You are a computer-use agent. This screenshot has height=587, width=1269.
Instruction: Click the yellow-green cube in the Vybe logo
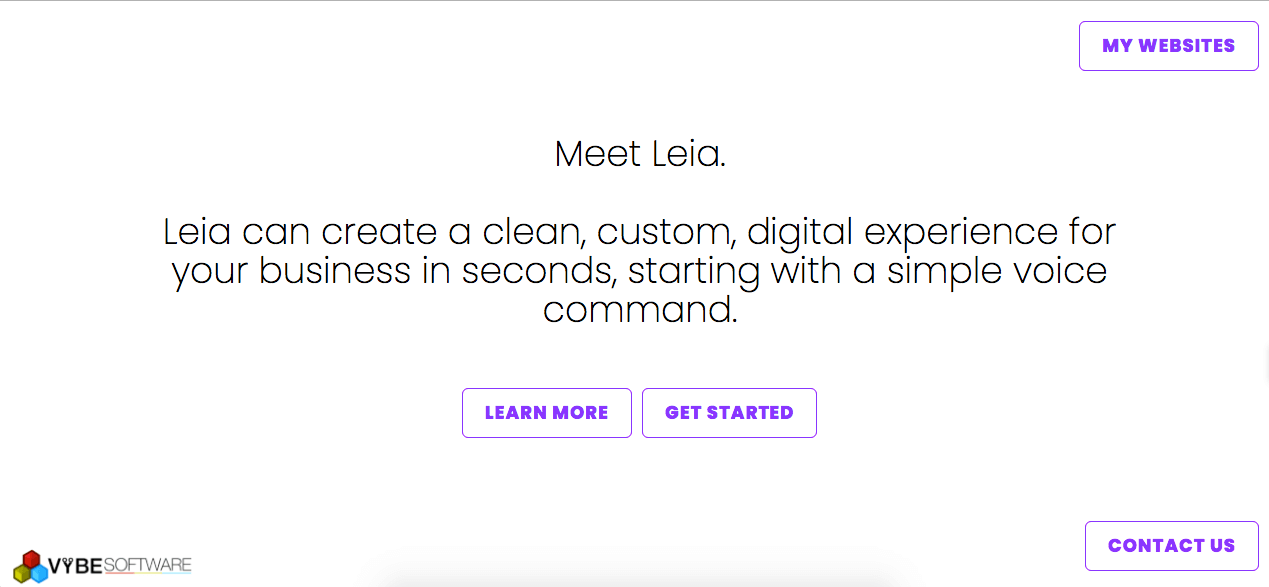pos(22,573)
